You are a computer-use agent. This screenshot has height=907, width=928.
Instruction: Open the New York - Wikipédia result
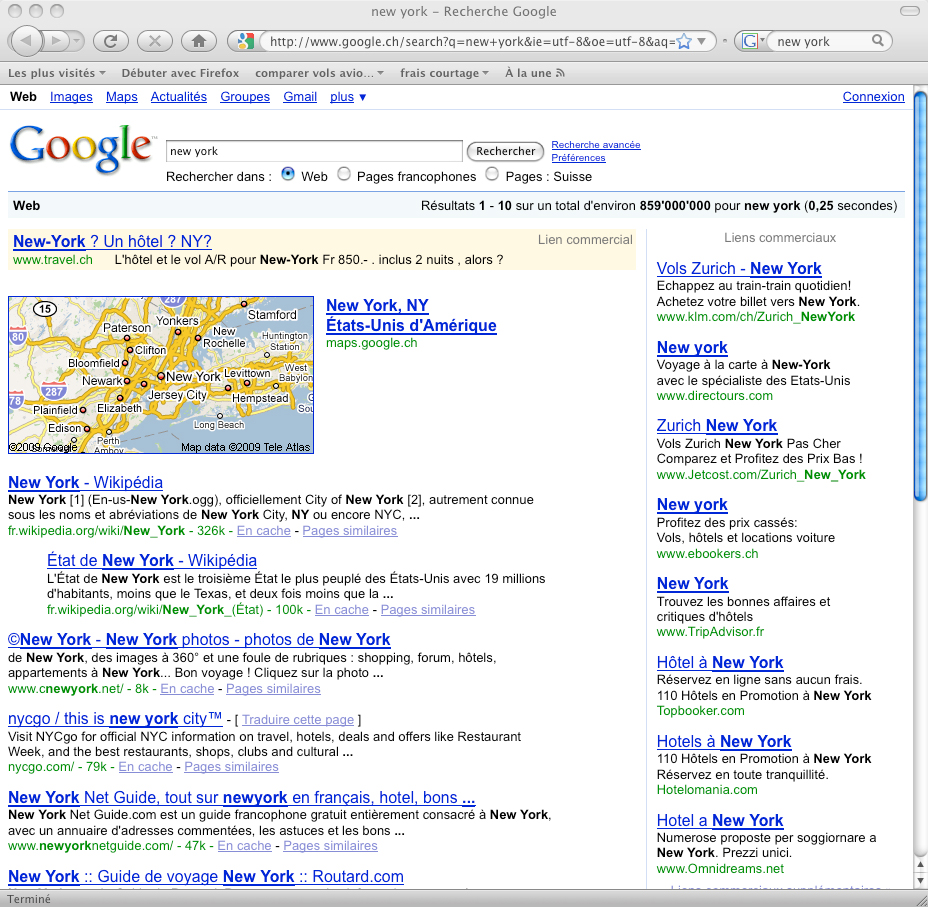[85, 482]
